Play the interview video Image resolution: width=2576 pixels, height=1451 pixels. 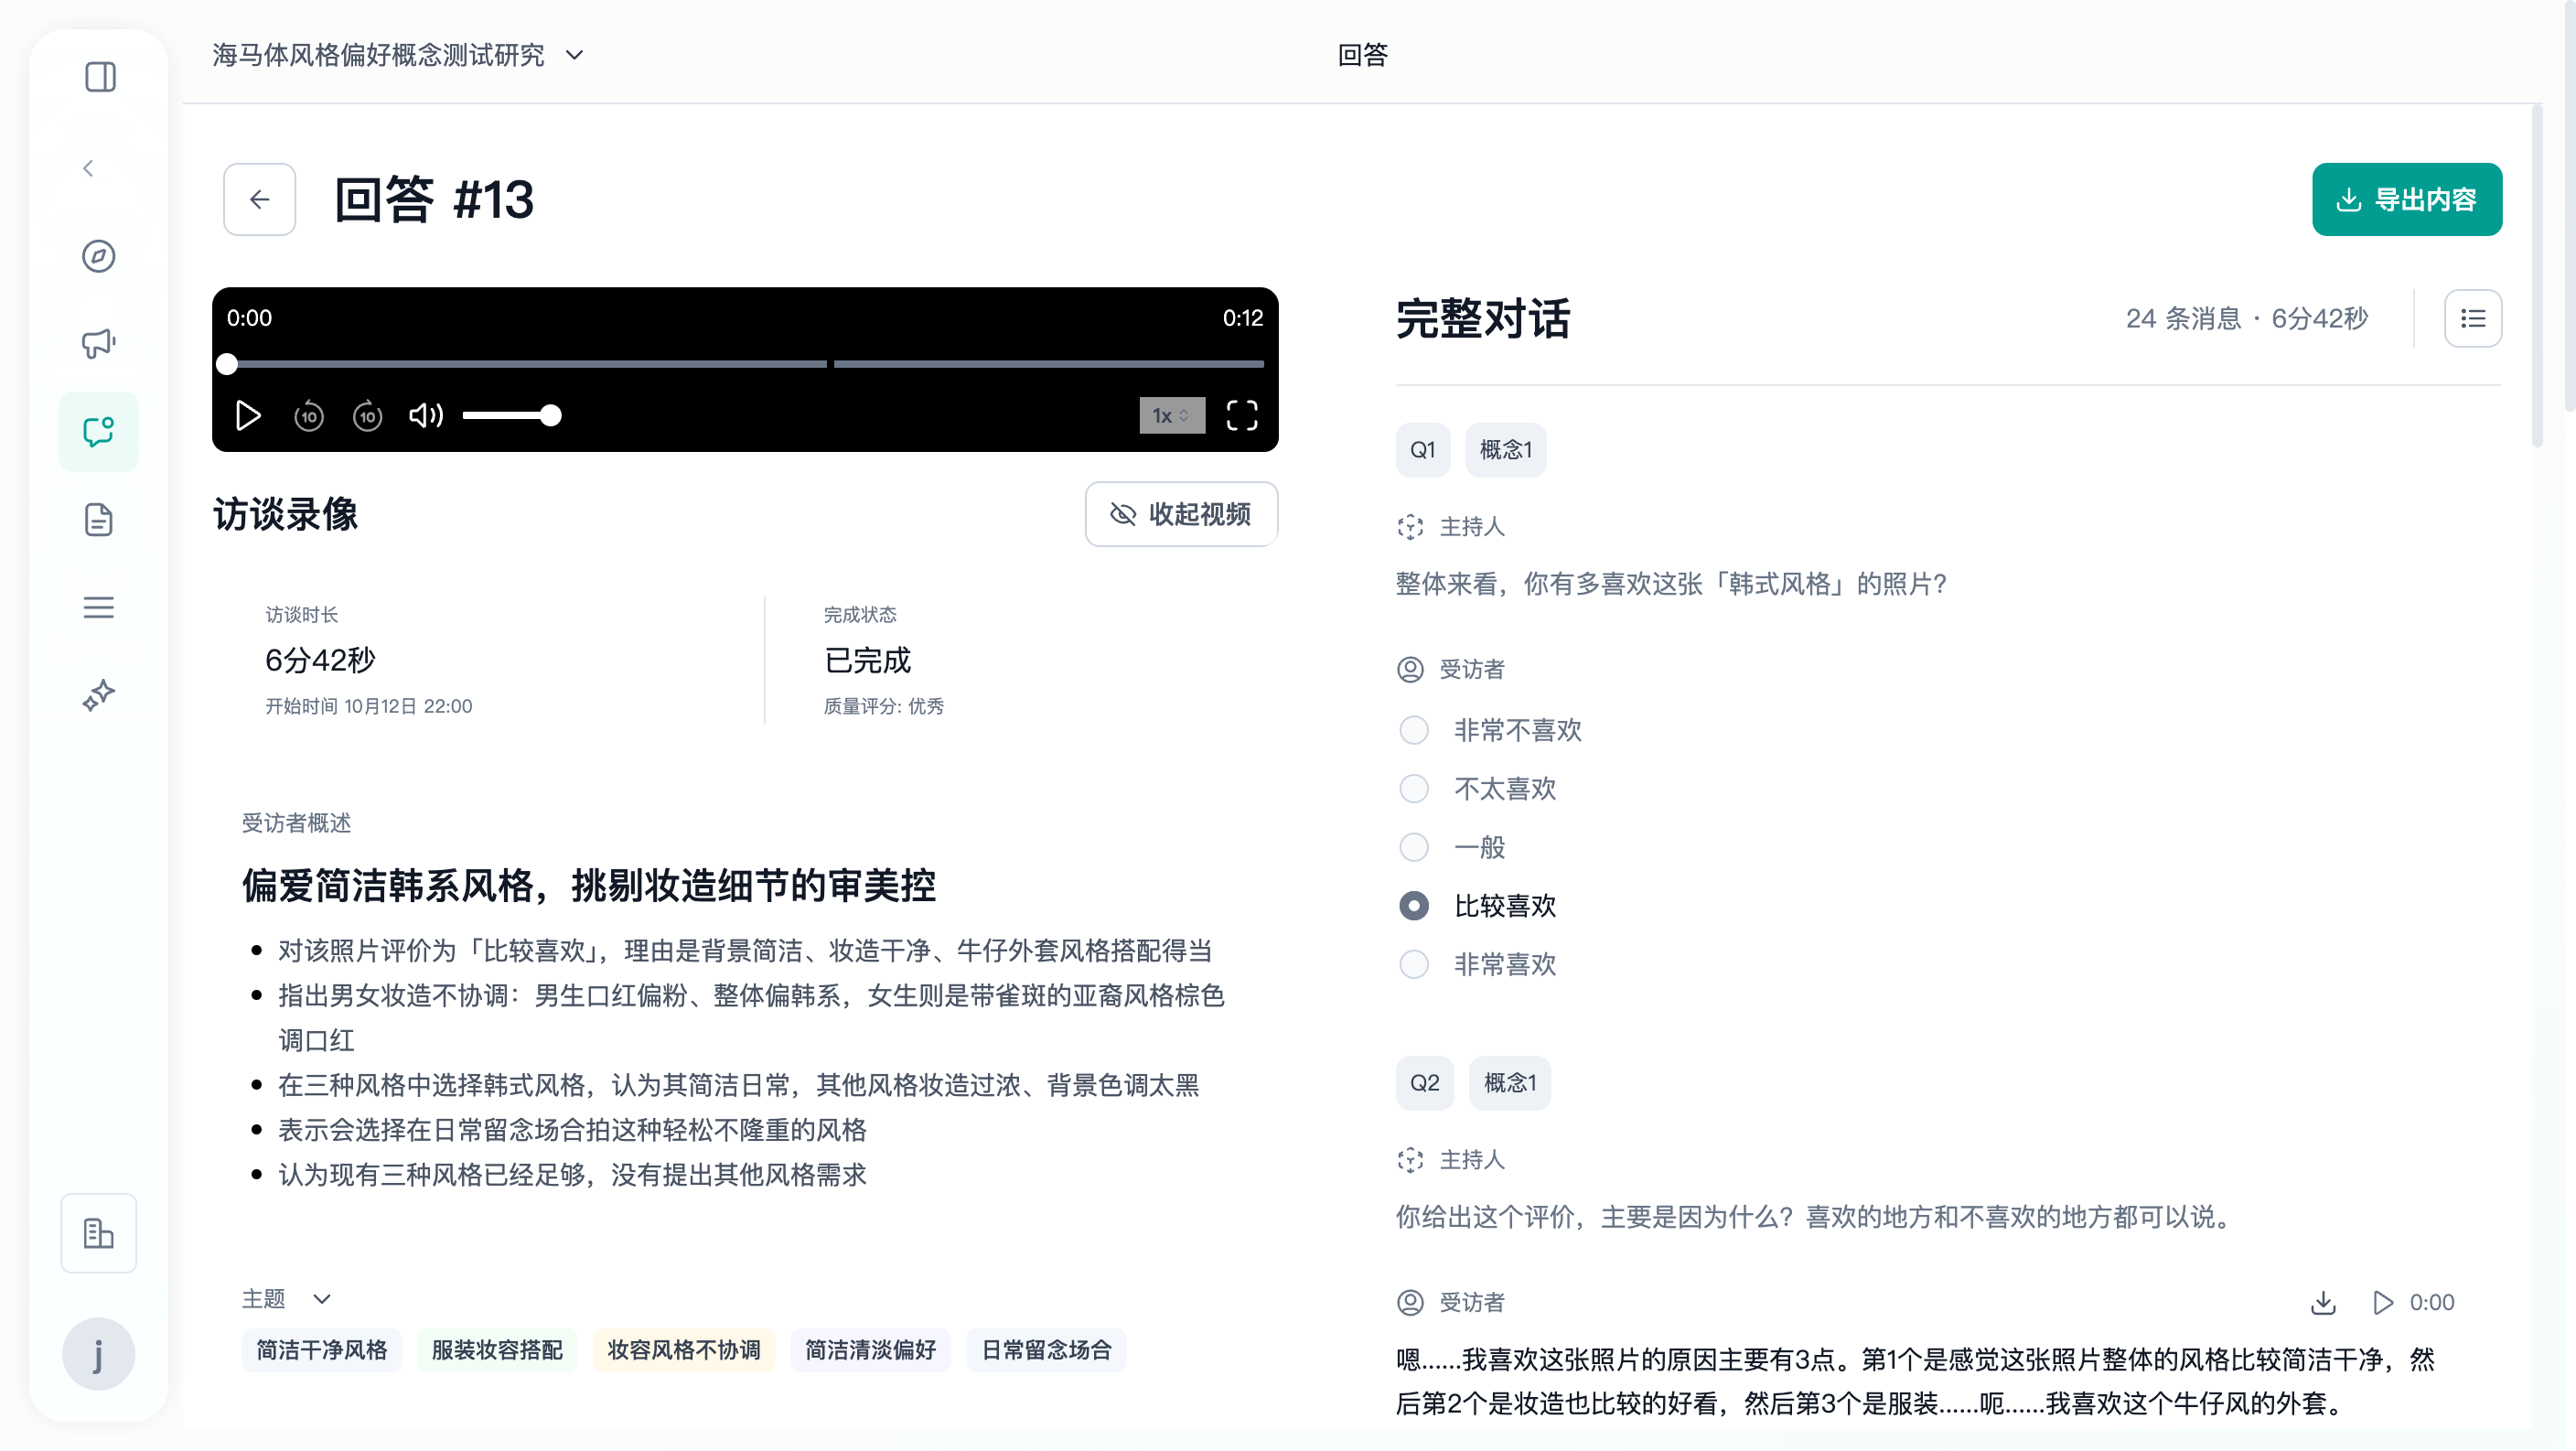click(x=248, y=415)
